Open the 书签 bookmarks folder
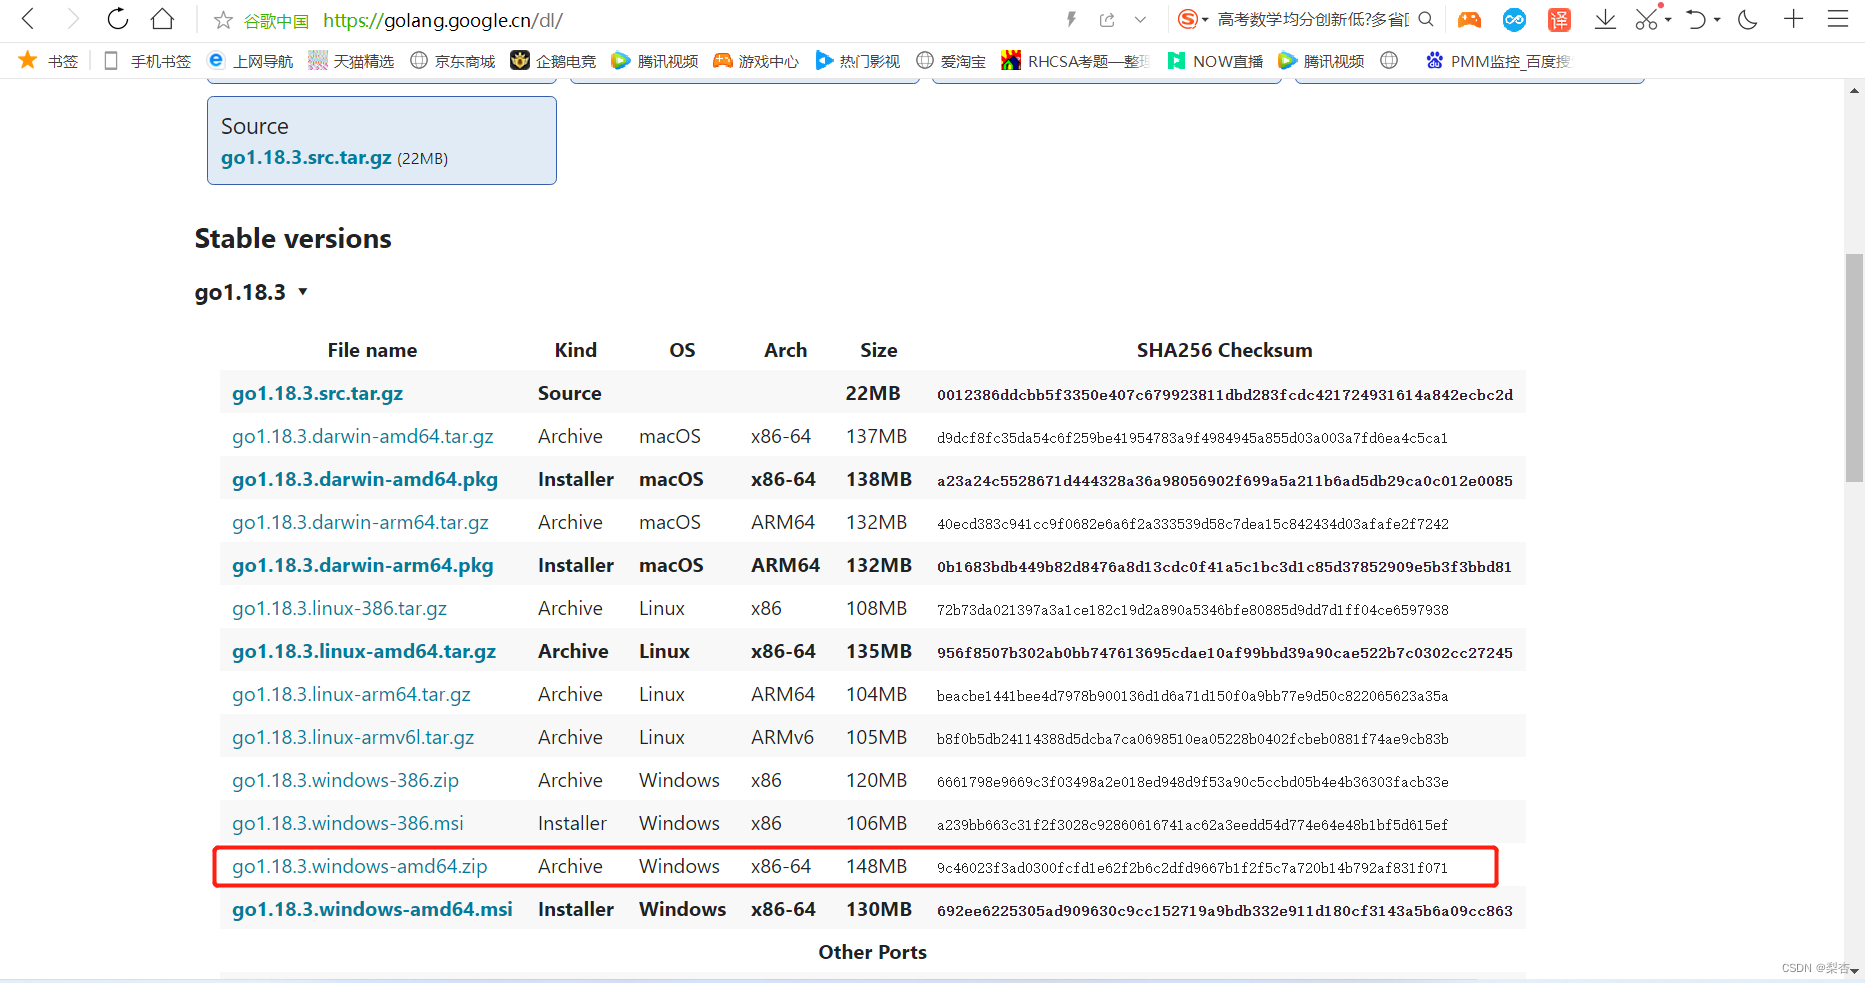Viewport: 1865px width, 983px height. pyautogui.click(x=48, y=61)
